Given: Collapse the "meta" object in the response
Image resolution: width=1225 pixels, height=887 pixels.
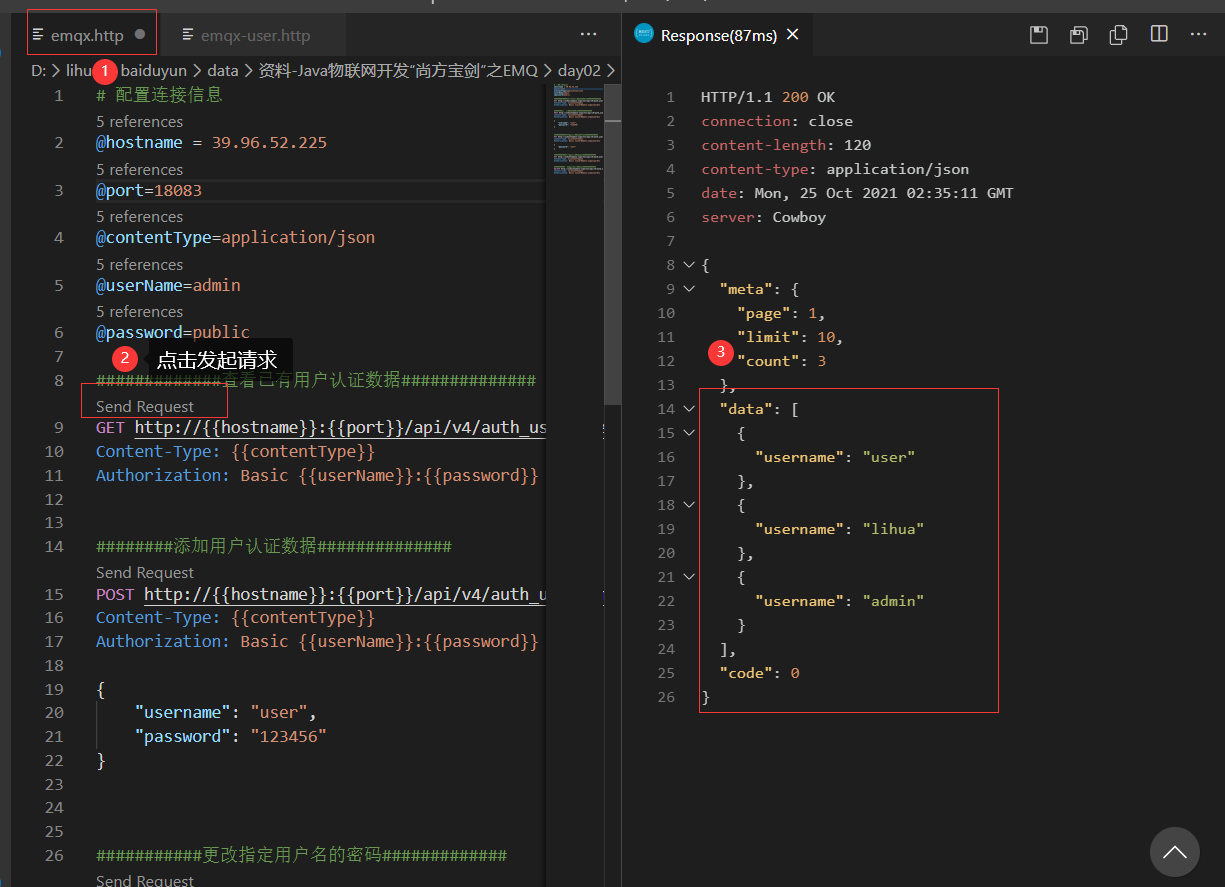Looking at the screenshot, I should (x=688, y=289).
